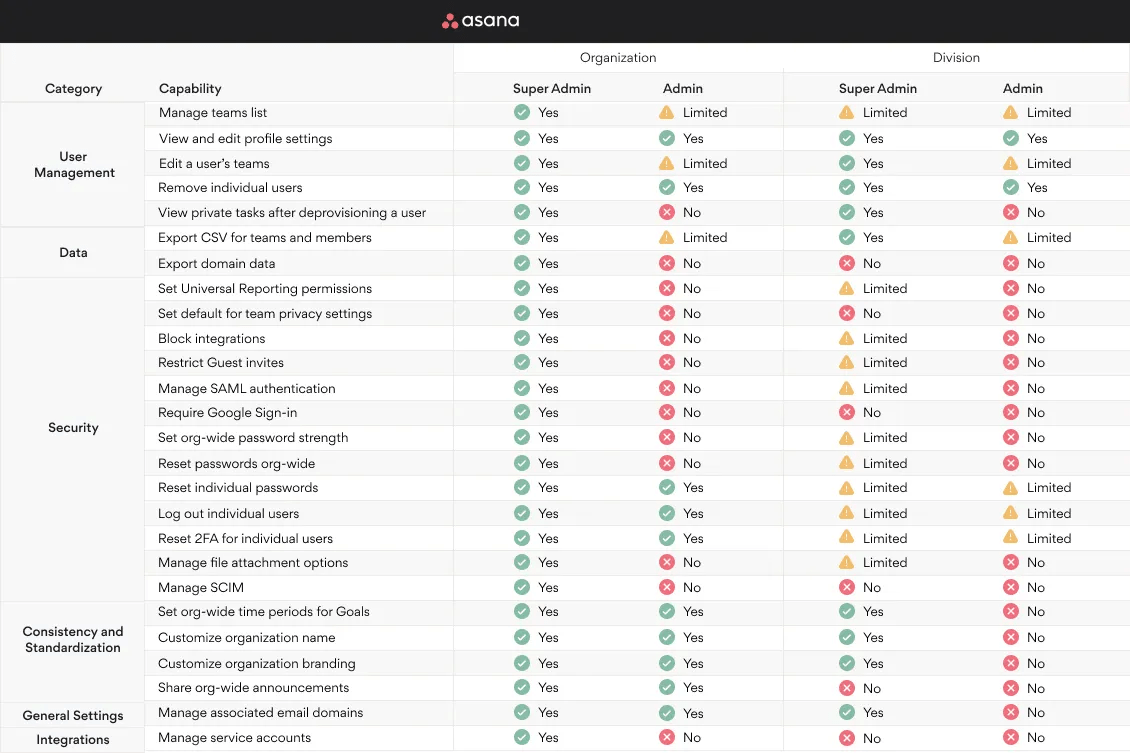This screenshot has height=753, width=1130.
Task: Click Division Super Admin warning icon for Block integrations
Action: point(847,339)
